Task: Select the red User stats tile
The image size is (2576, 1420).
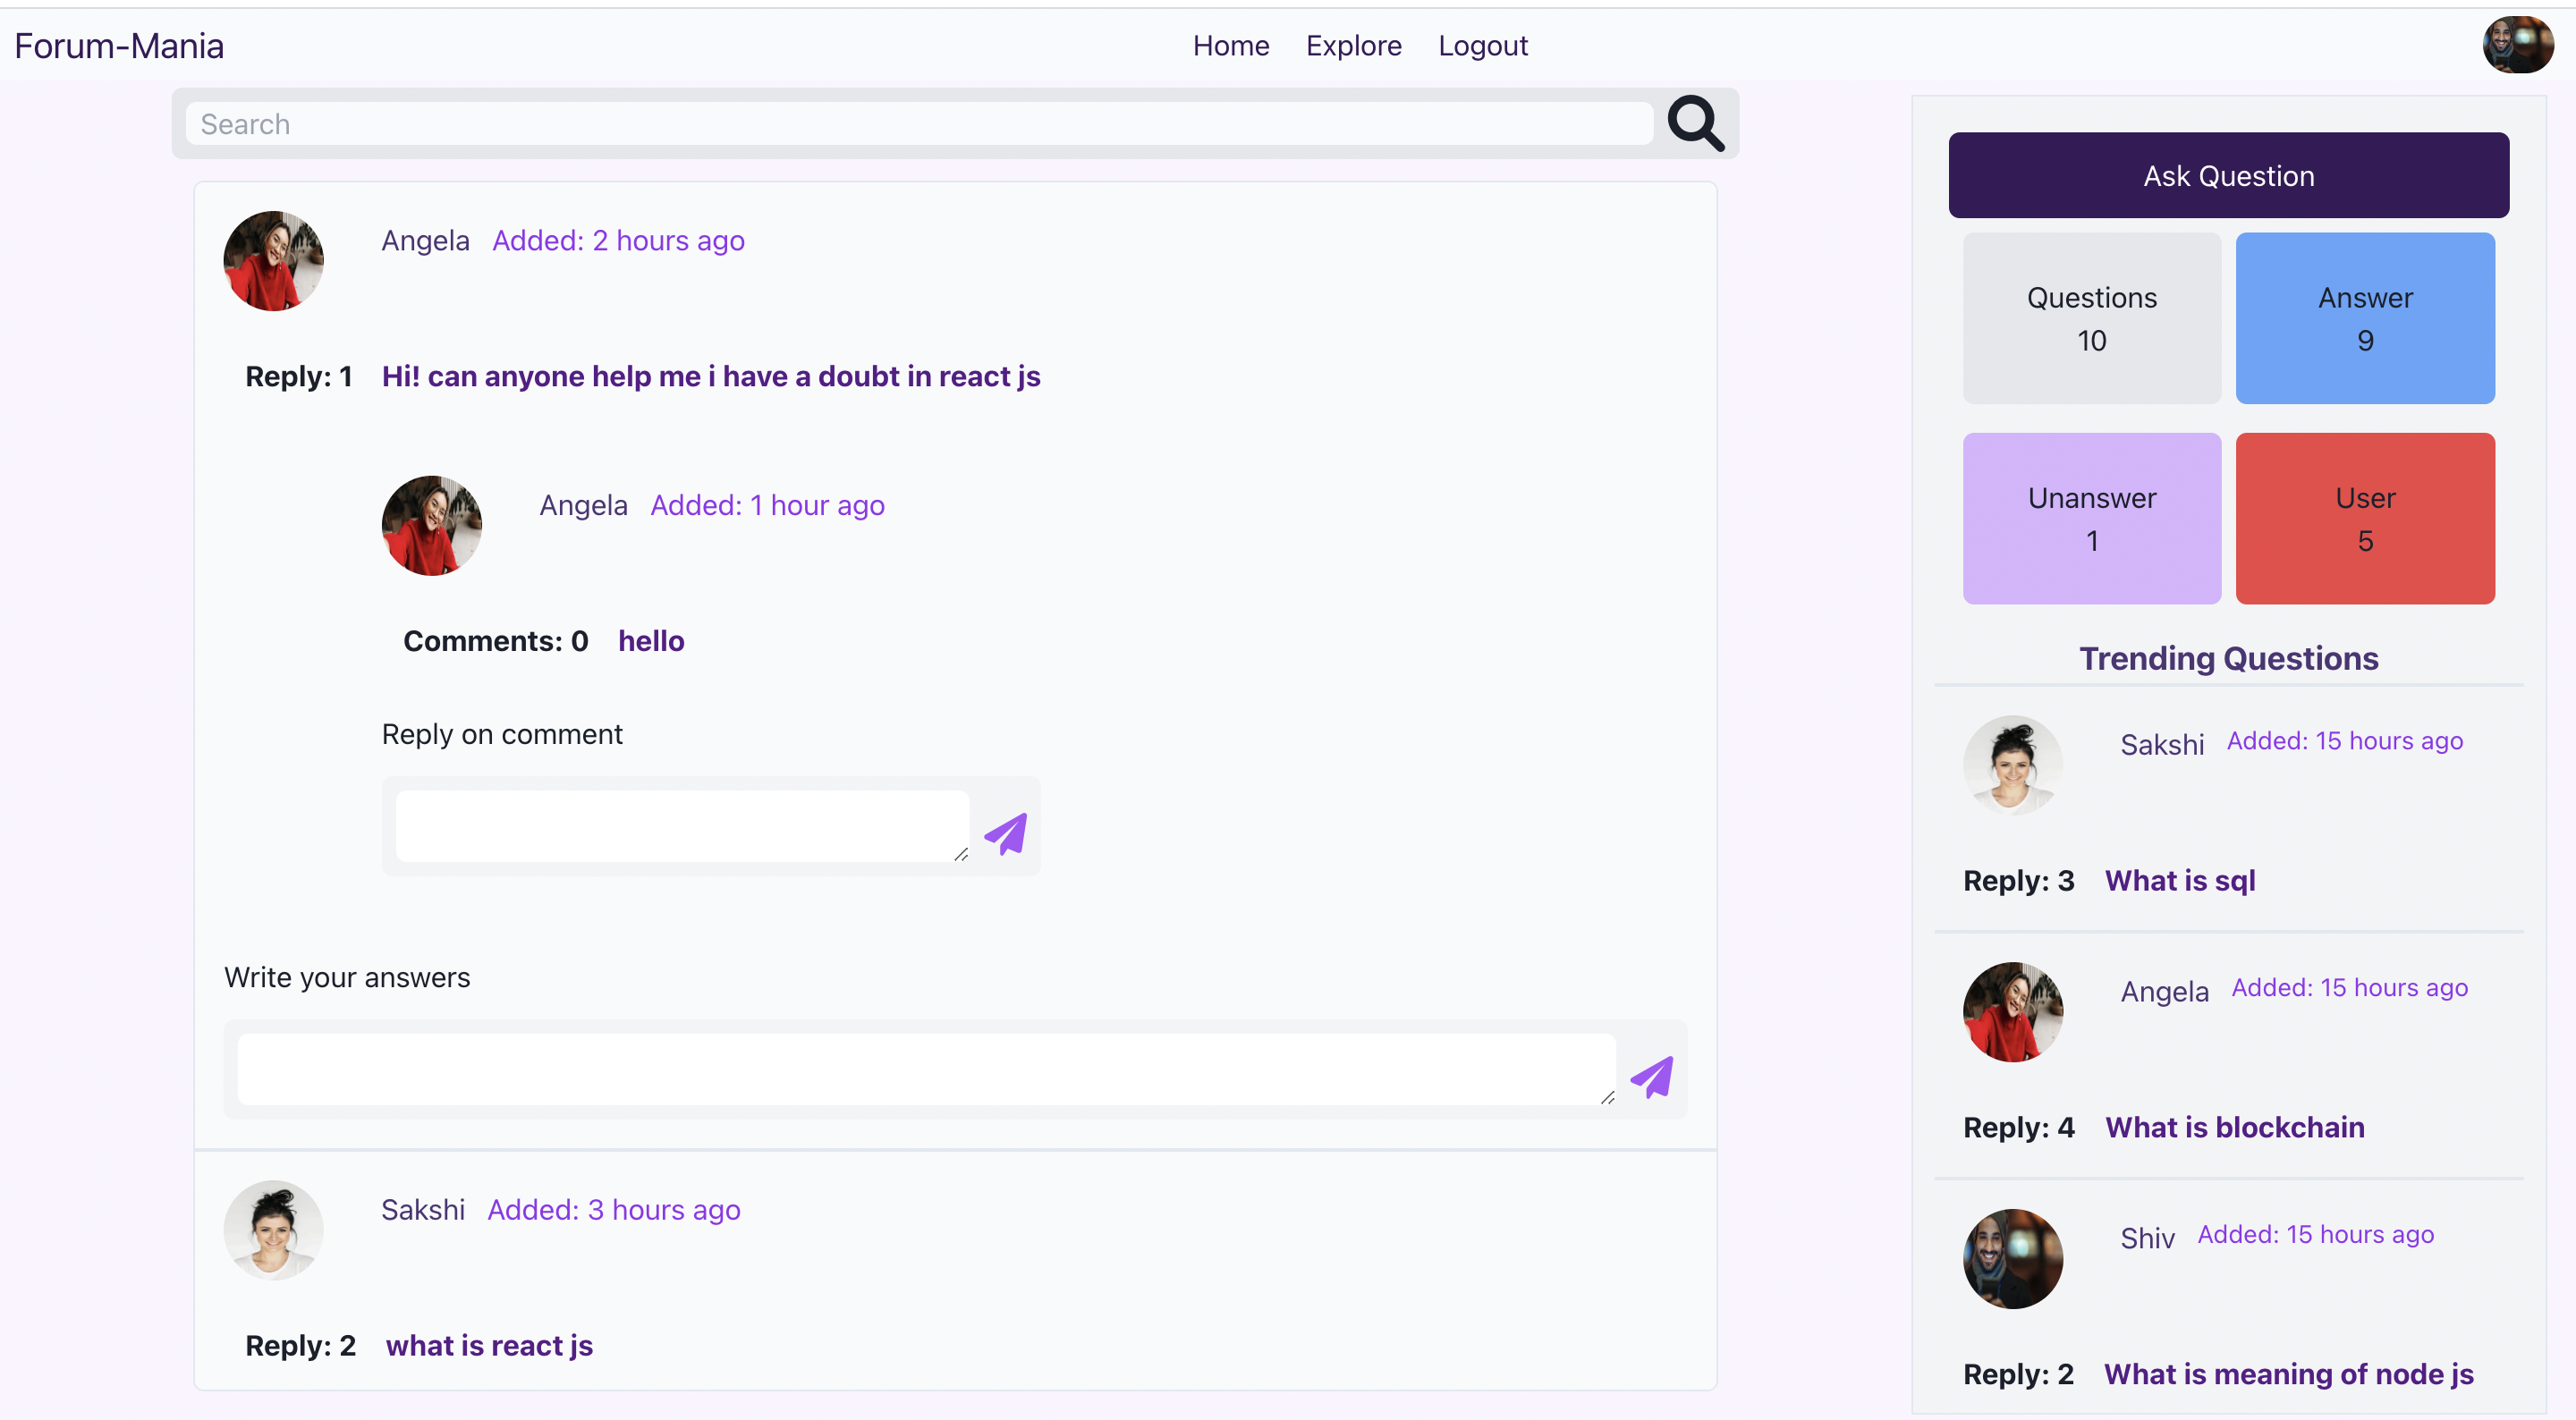Action: point(2365,518)
